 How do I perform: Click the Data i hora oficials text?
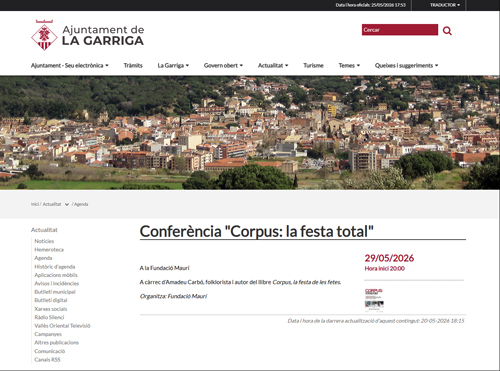coord(371,5)
